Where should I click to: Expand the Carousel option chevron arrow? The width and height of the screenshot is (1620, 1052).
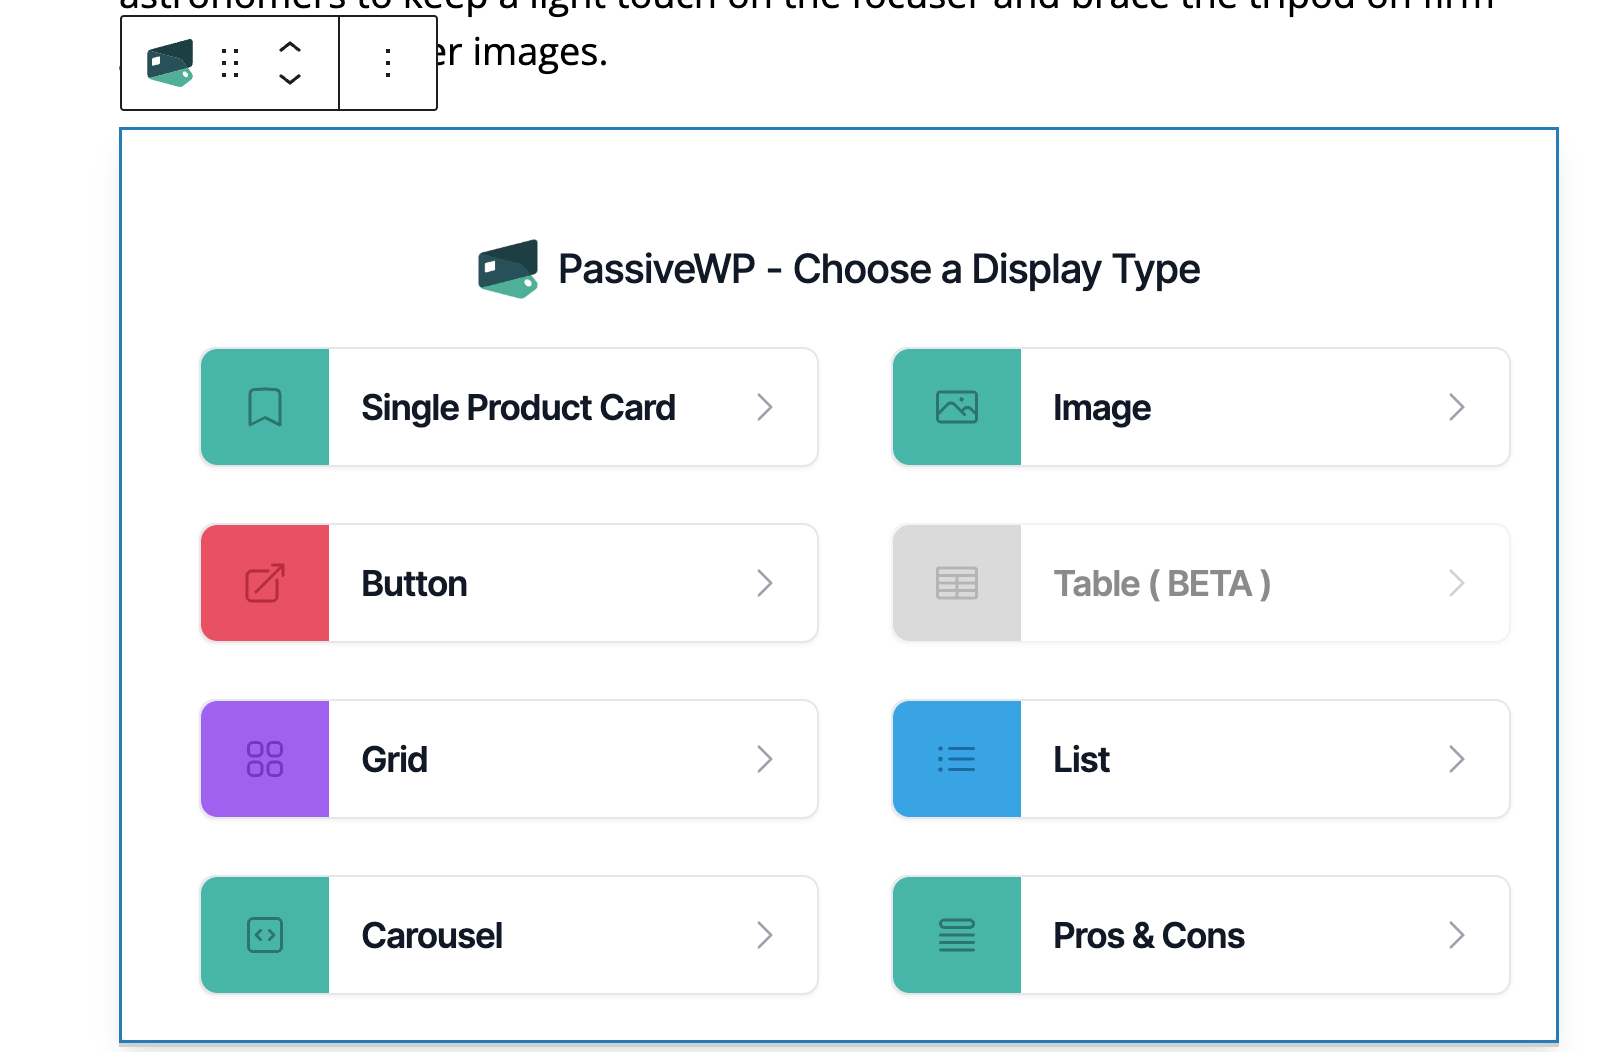tap(765, 935)
